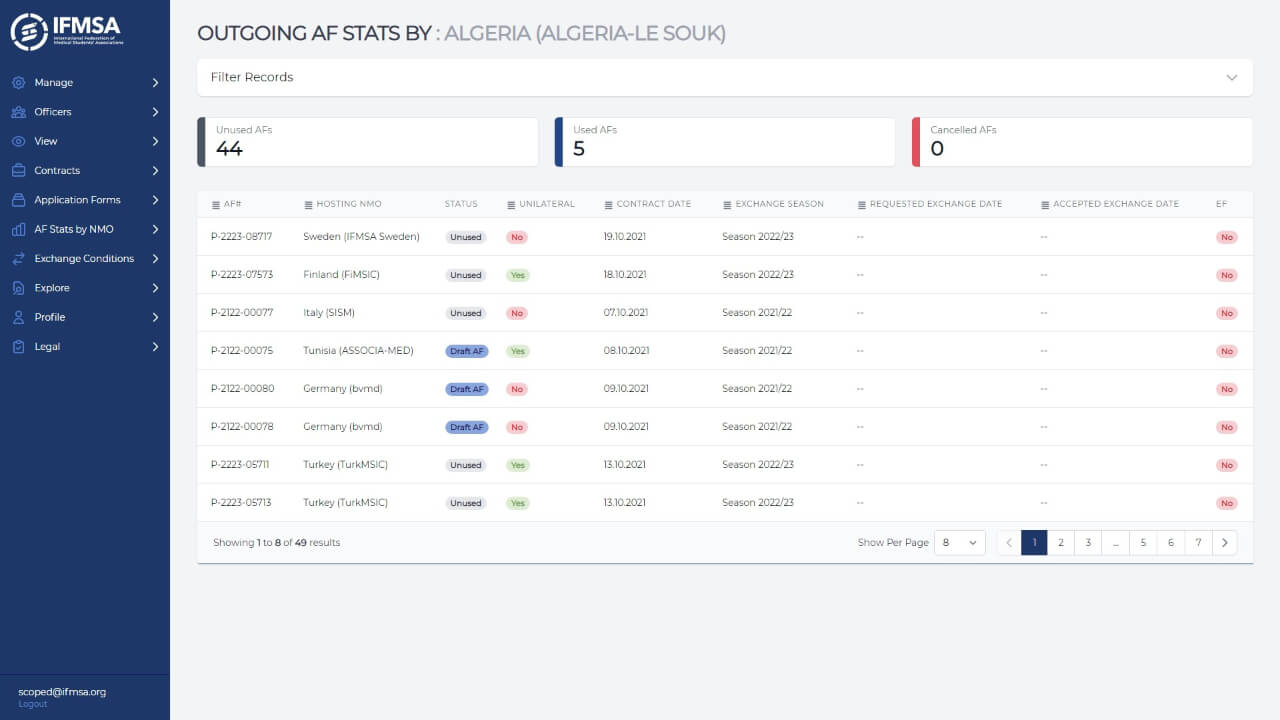Expand the Application Forms chevron
Image resolution: width=1280 pixels, height=720 pixels.
155,200
